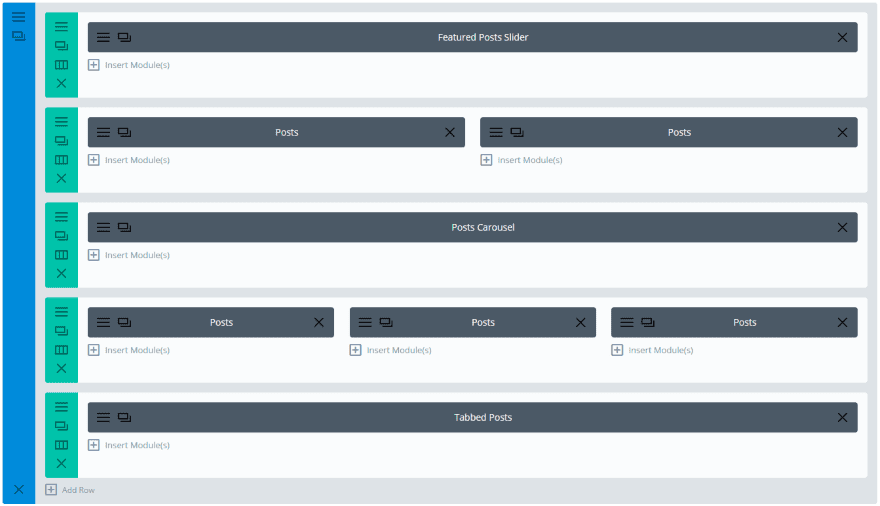Delete the row containing Posts Carousel
Screen dimensions: 880x506
61,273
